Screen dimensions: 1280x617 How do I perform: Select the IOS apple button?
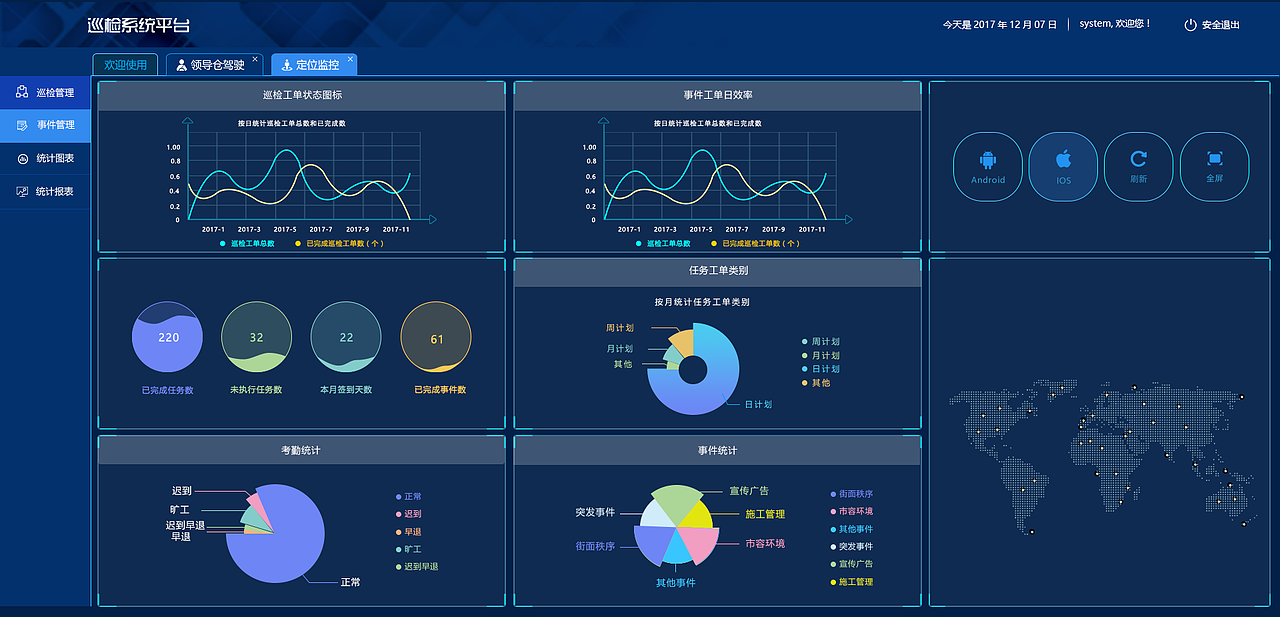click(1063, 167)
